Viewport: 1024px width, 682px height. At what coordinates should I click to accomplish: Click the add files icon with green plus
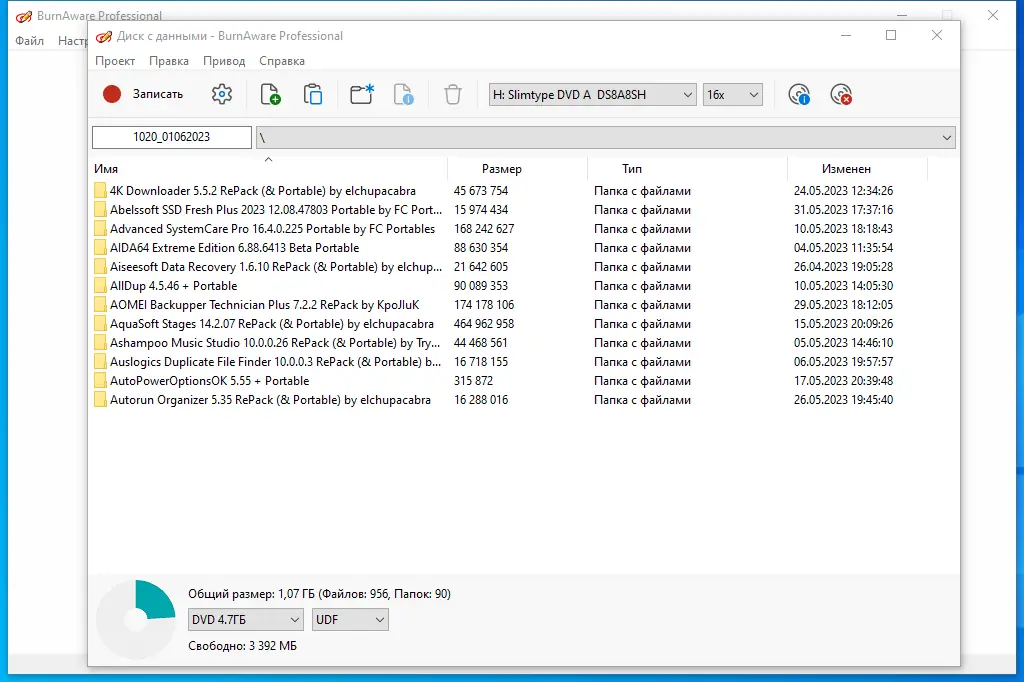point(270,94)
